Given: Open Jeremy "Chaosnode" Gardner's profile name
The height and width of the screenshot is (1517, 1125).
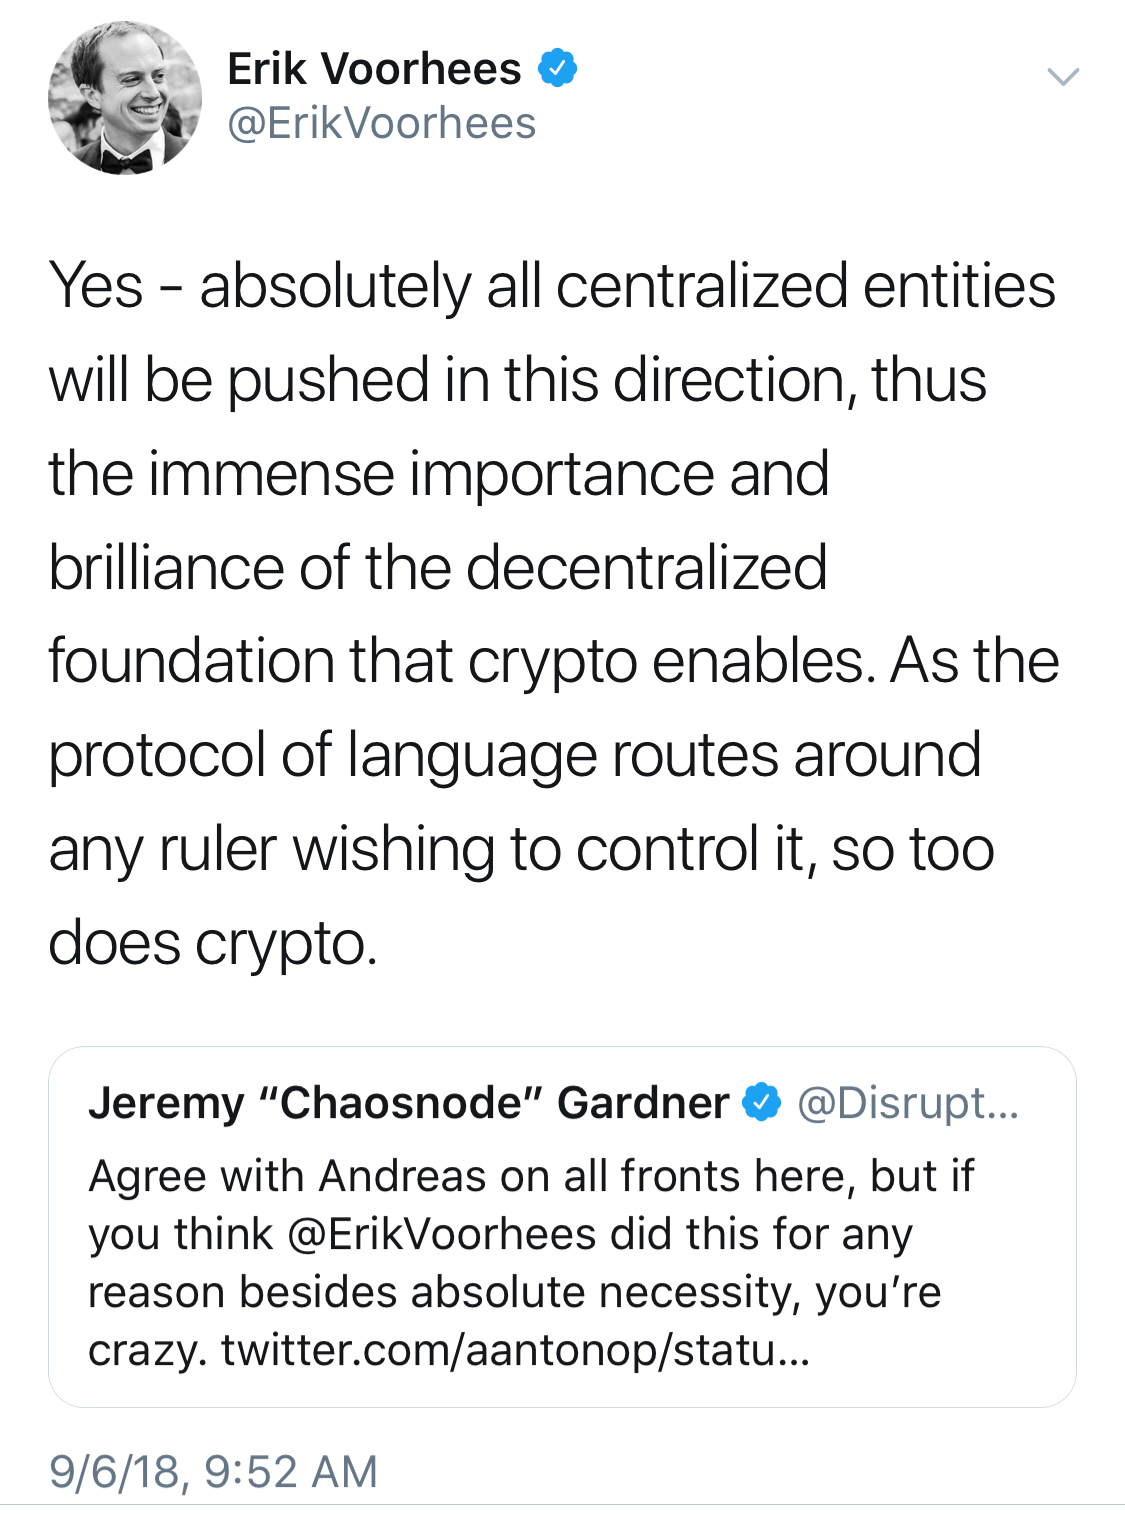Looking at the screenshot, I should (x=408, y=1102).
